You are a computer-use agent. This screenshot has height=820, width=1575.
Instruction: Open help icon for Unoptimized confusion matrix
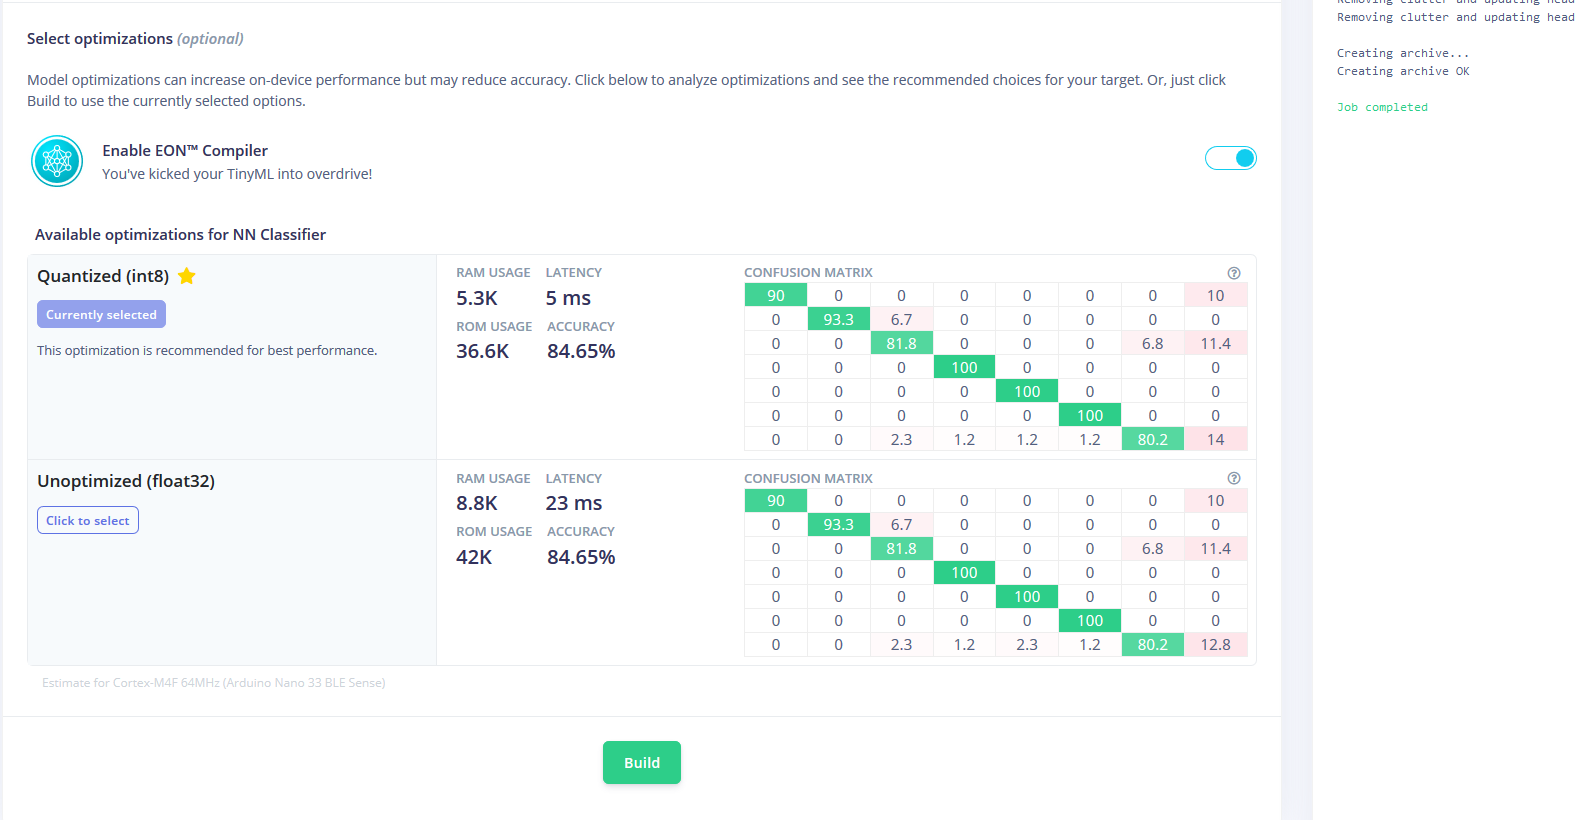click(1234, 478)
